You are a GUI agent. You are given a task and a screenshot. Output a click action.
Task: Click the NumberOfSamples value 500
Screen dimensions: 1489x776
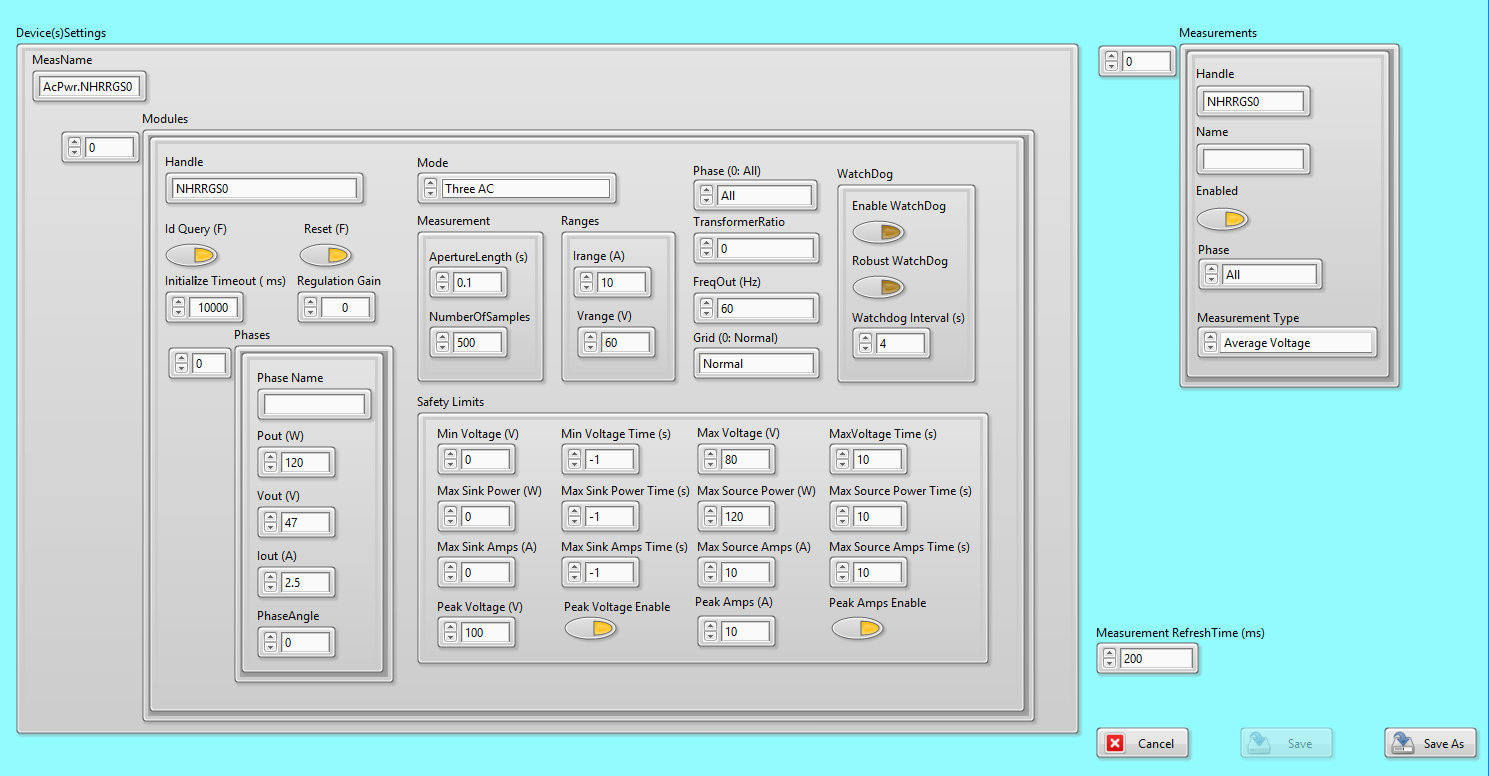click(477, 343)
